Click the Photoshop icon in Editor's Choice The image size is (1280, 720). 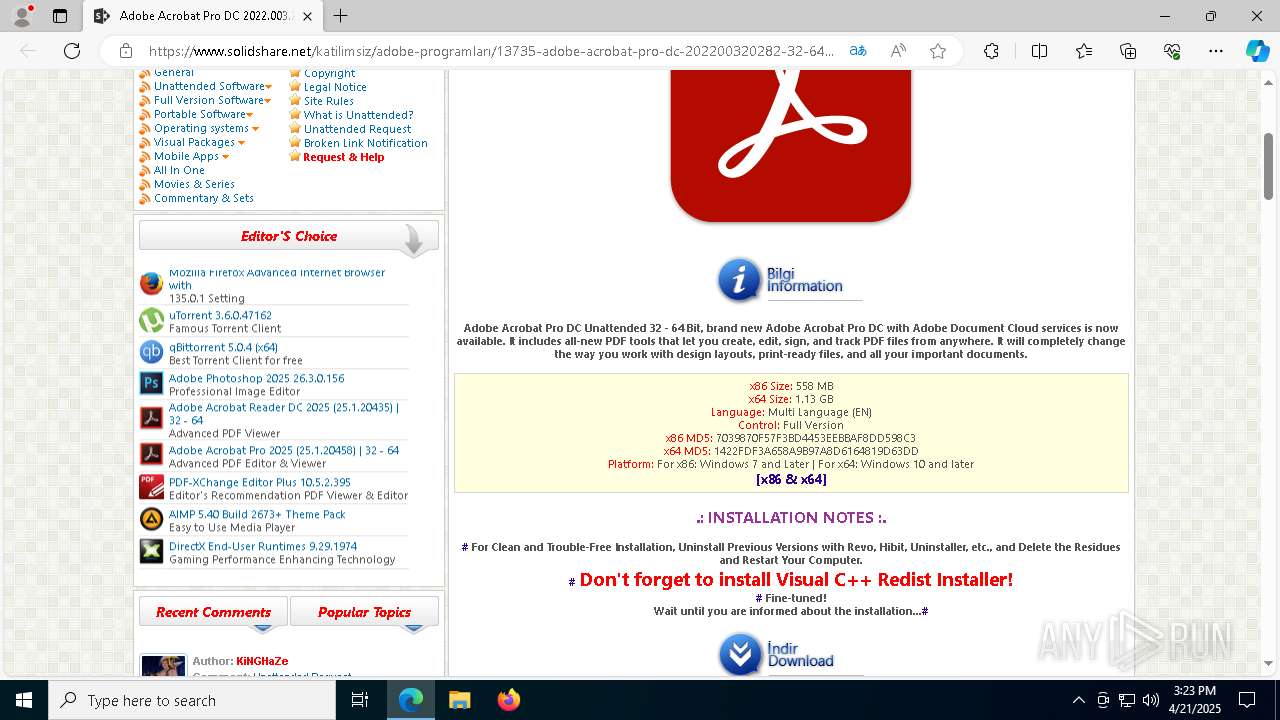(x=151, y=383)
